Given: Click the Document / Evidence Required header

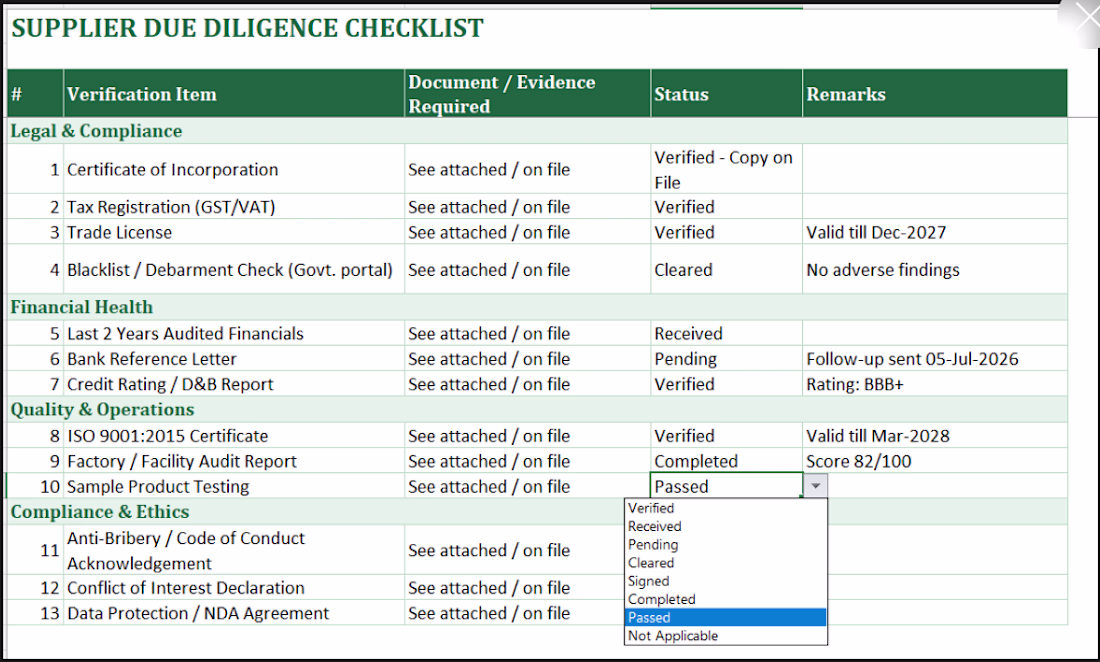Looking at the screenshot, I should (528, 93).
